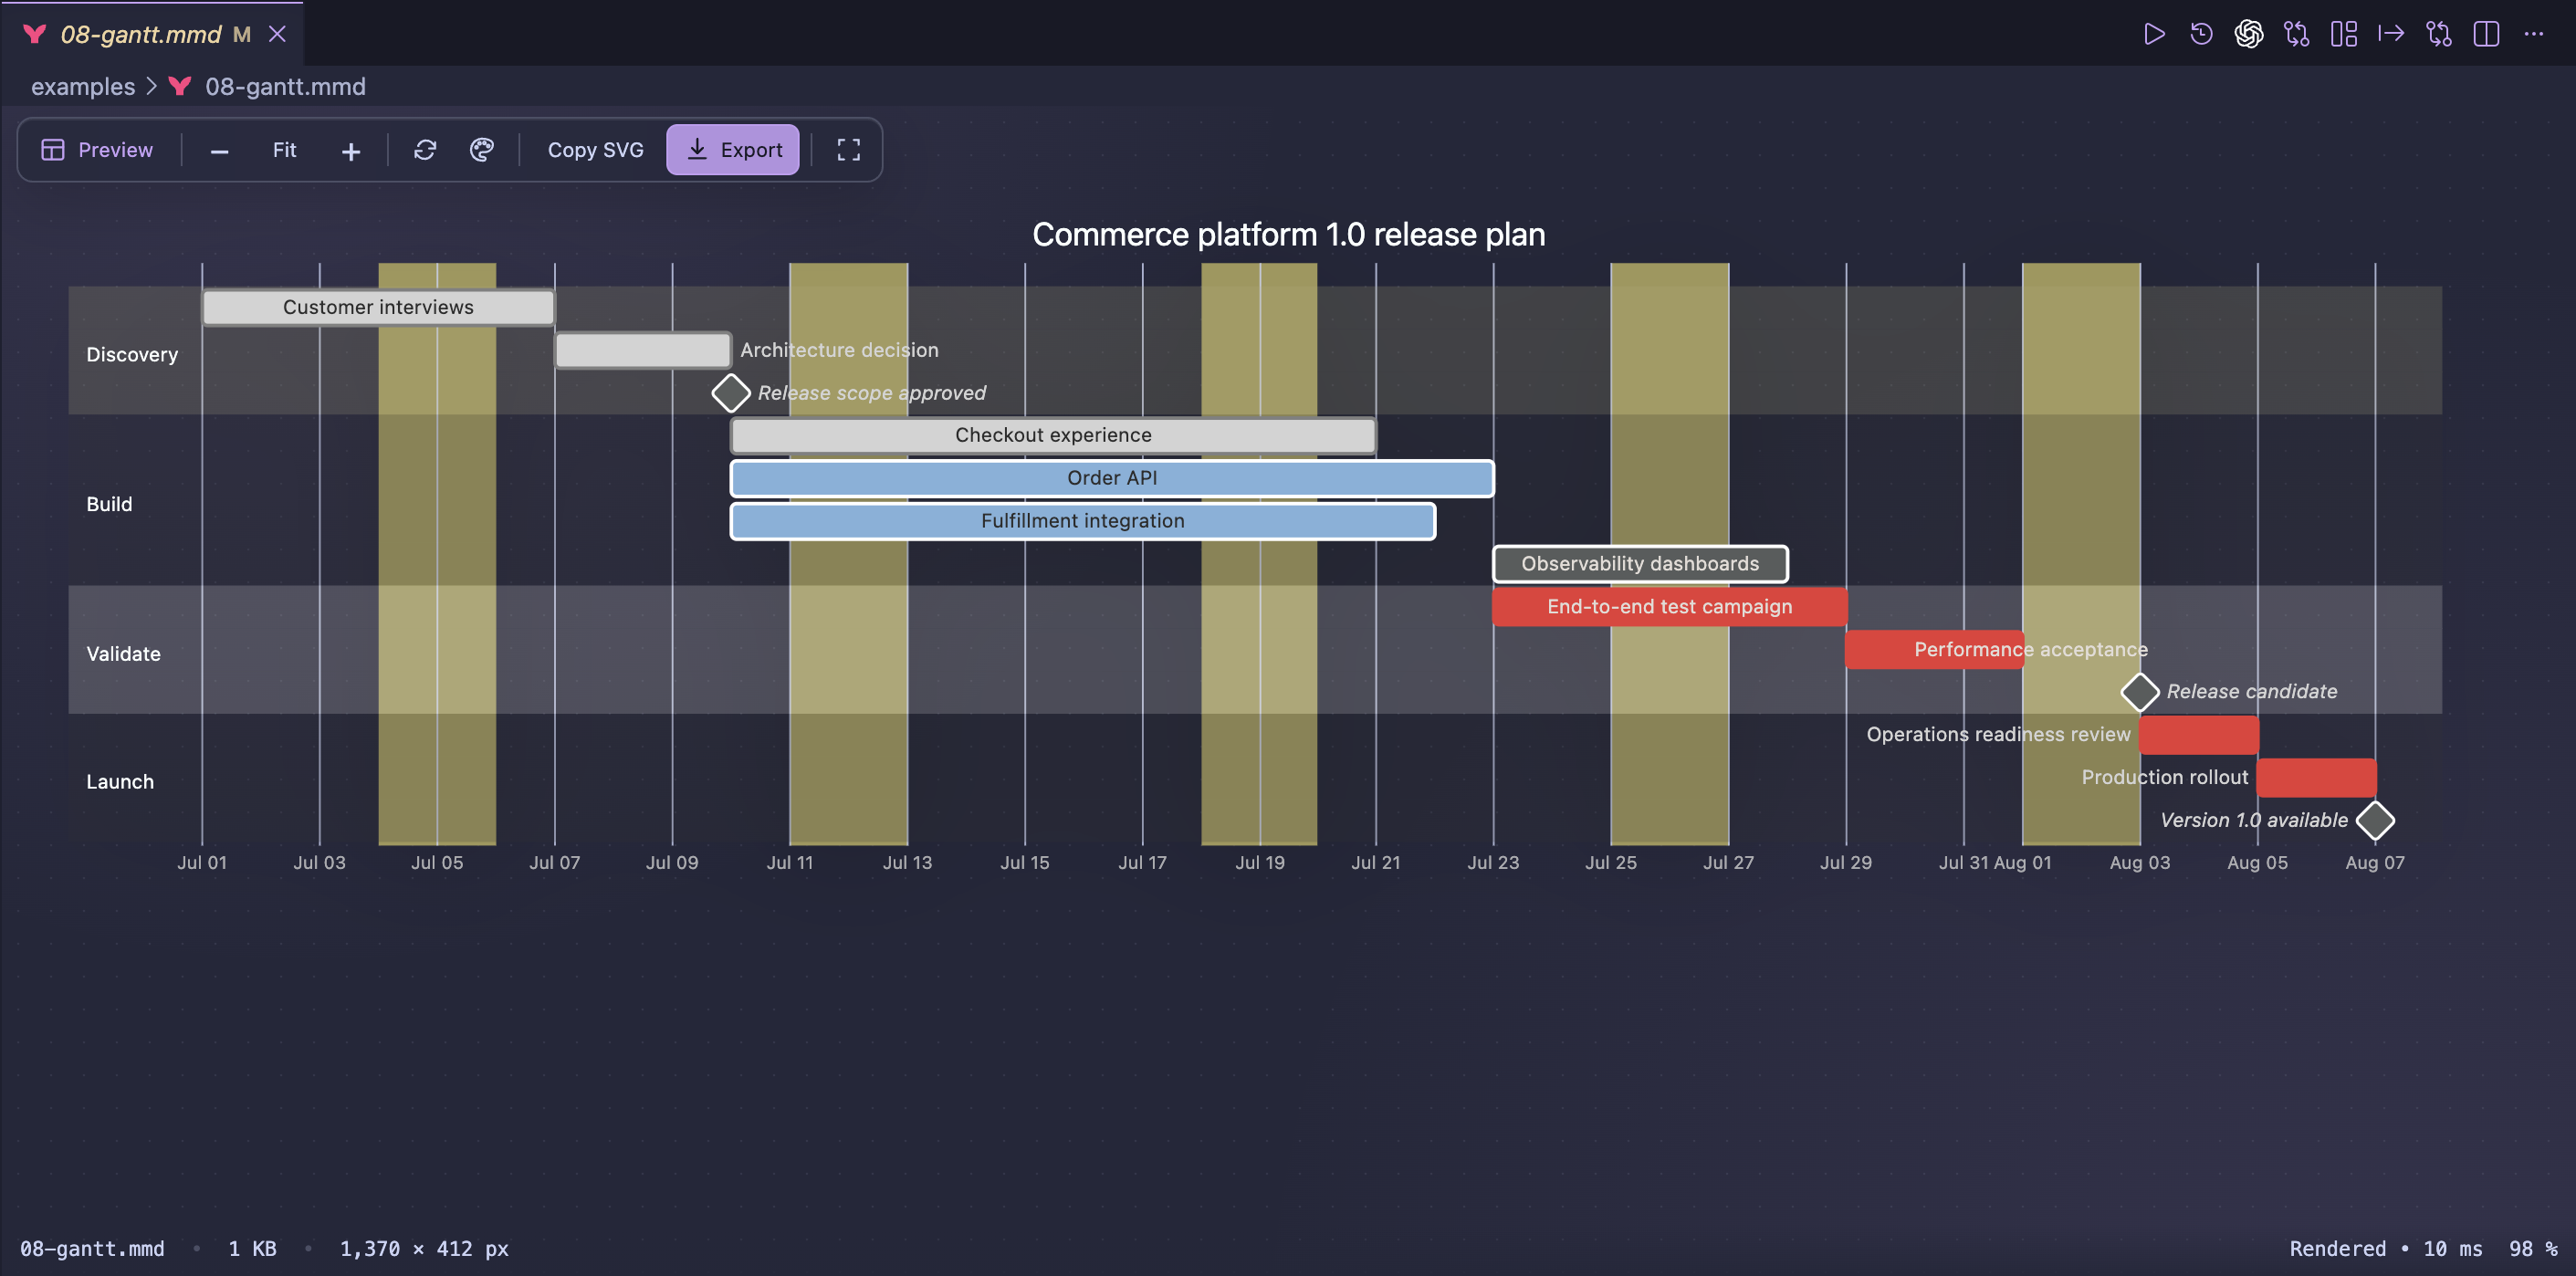This screenshot has width=2576, height=1276.
Task: Click the 98 % zoom level status
Action: (2533, 1249)
